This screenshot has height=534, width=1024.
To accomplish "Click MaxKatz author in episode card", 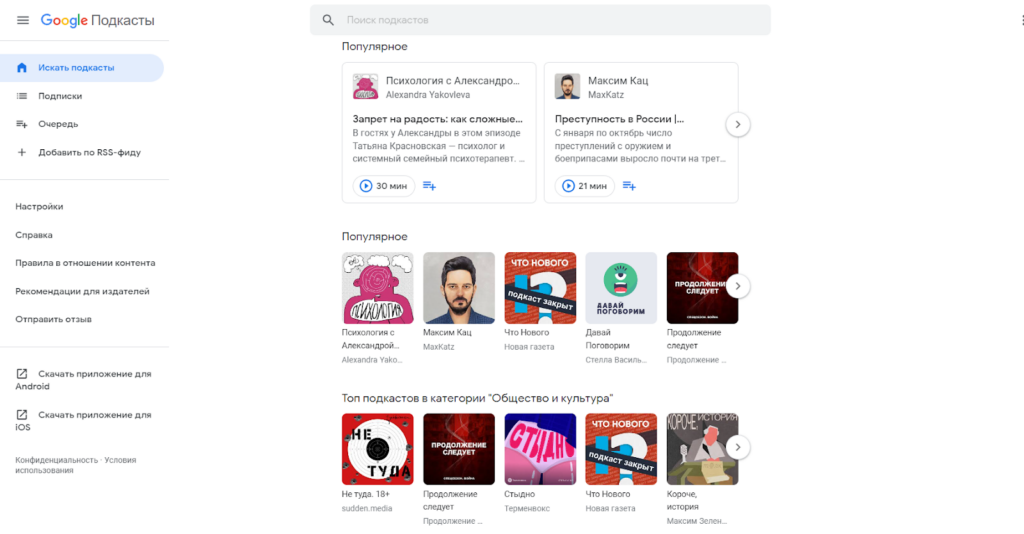I will click(606, 95).
